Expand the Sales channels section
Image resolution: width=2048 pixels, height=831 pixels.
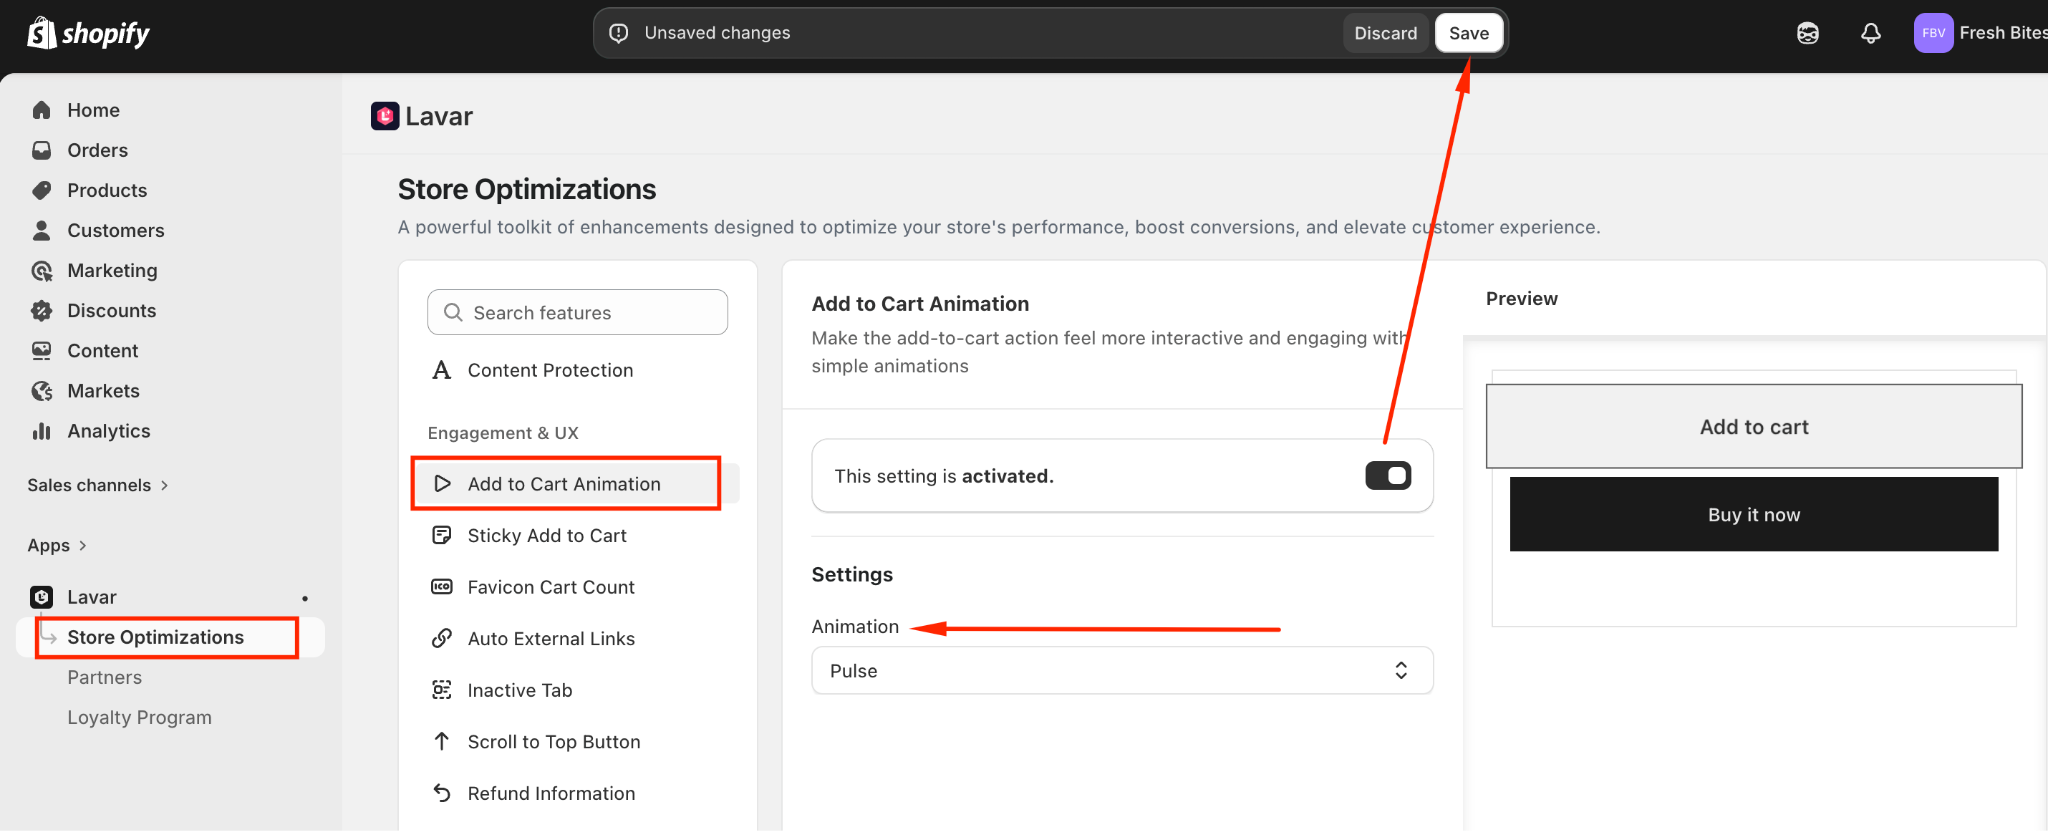tap(97, 485)
